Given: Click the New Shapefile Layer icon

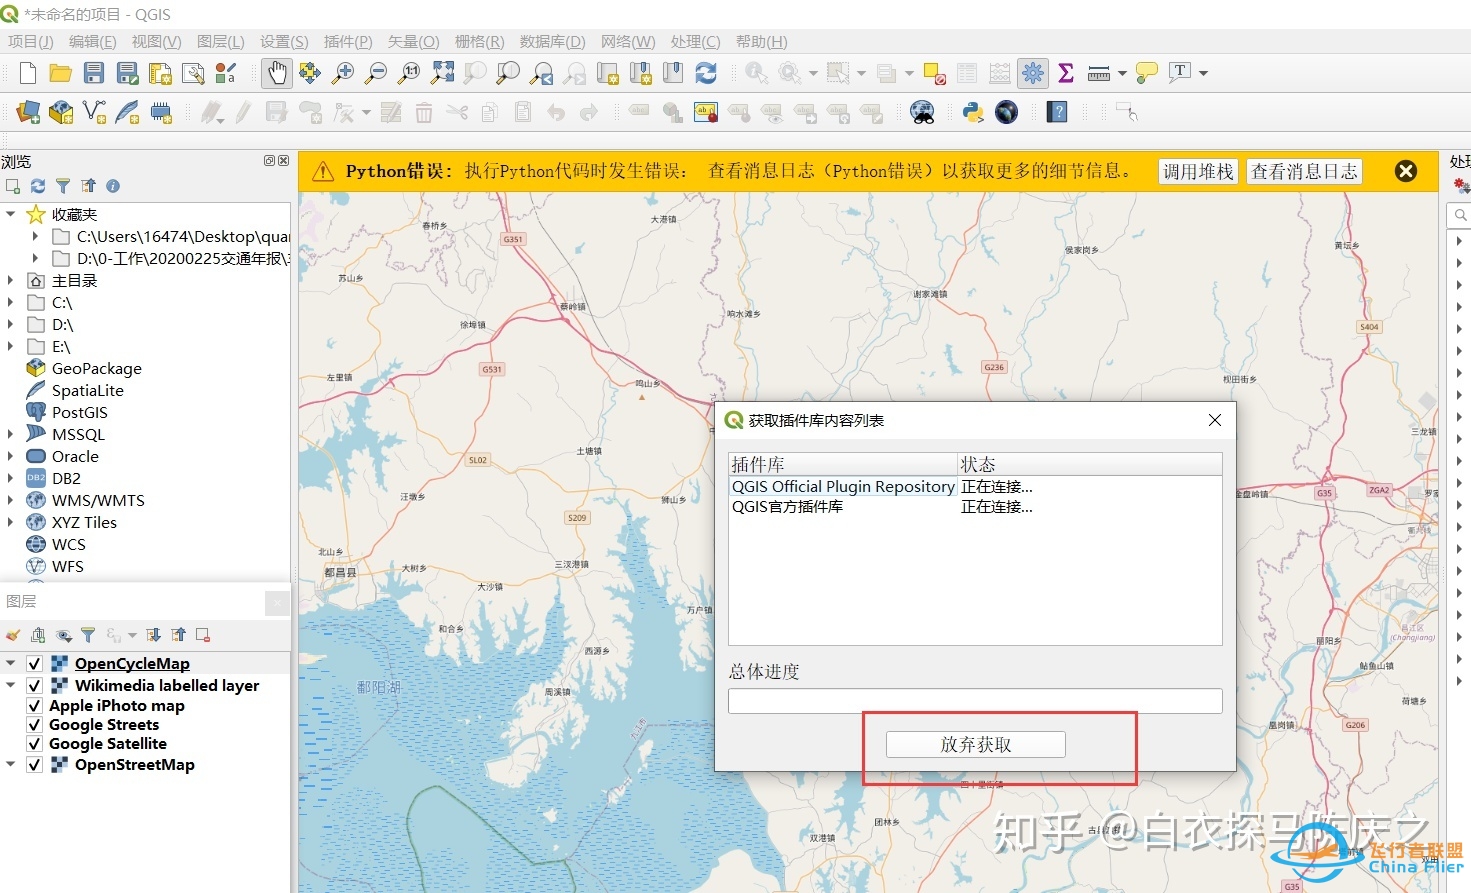Looking at the screenshot, I should click(x=94, y=112).
